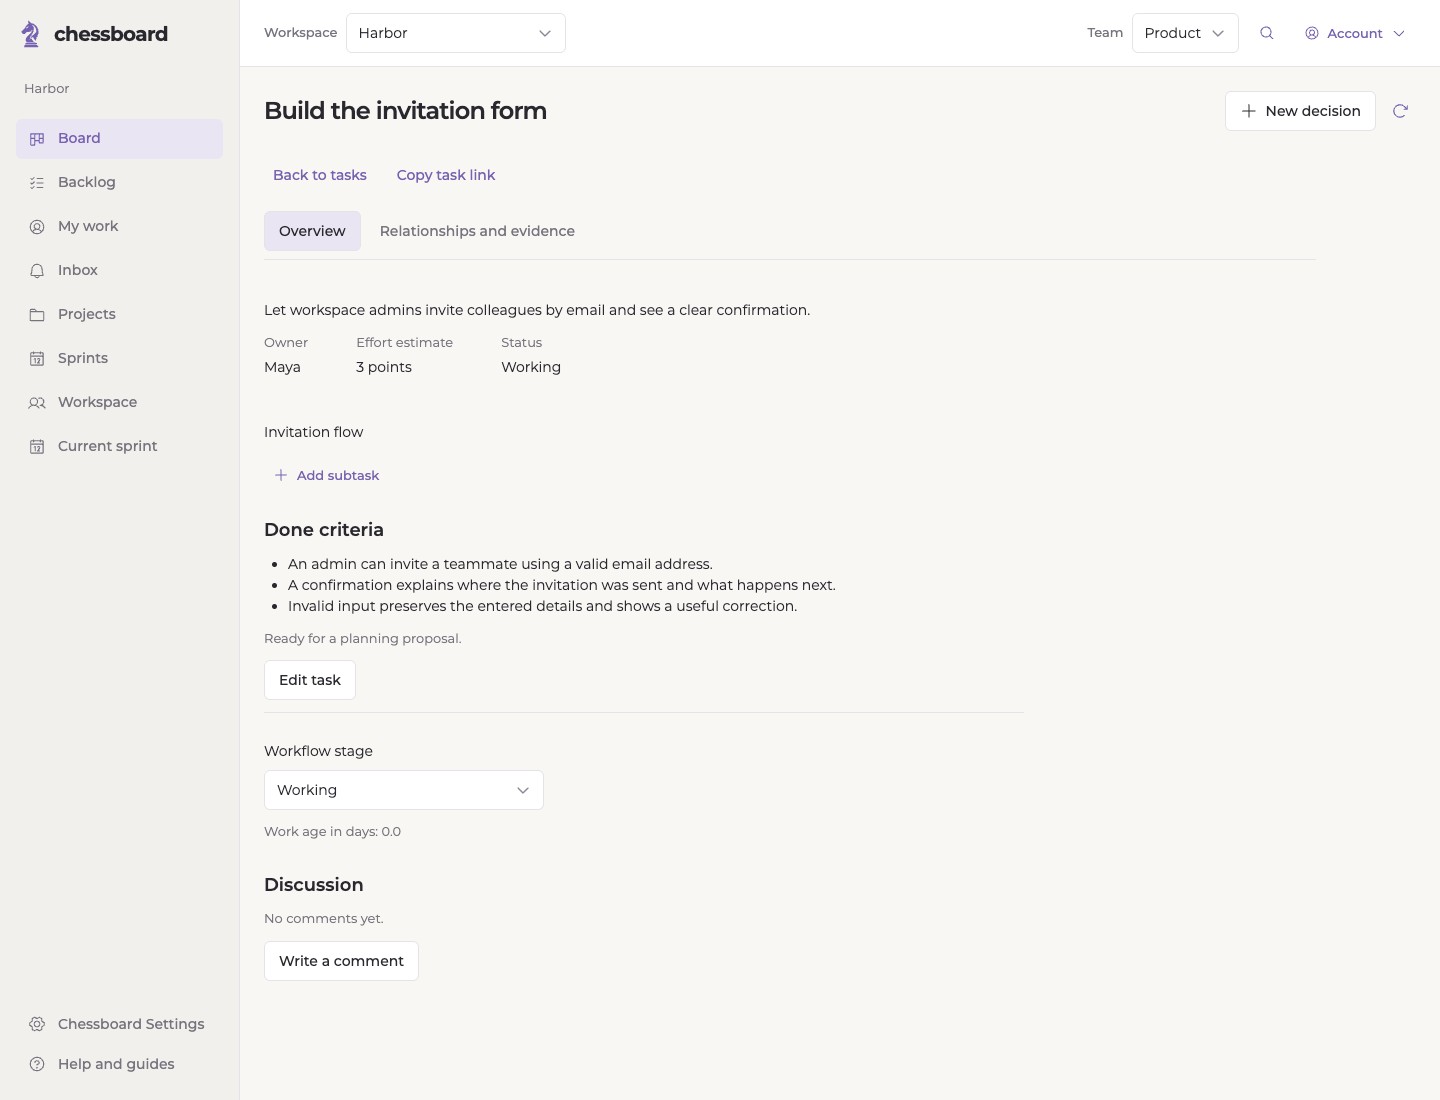The width and height of the screenshot is (1440, 1100).
Task: Switch to Relationships and evidence tab
Action: (477, 231)
